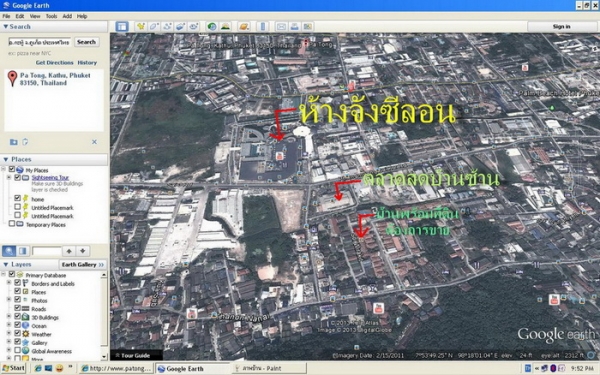Click the search query input field
This screenshot has width=600, height=375.
pyautogui.click(x=40, y=42)
